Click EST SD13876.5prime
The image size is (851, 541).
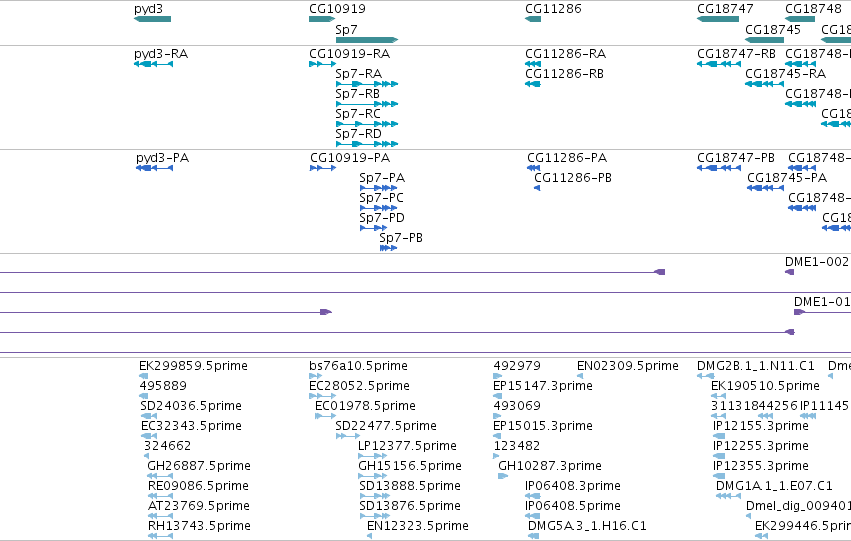[x=374, y=517]
